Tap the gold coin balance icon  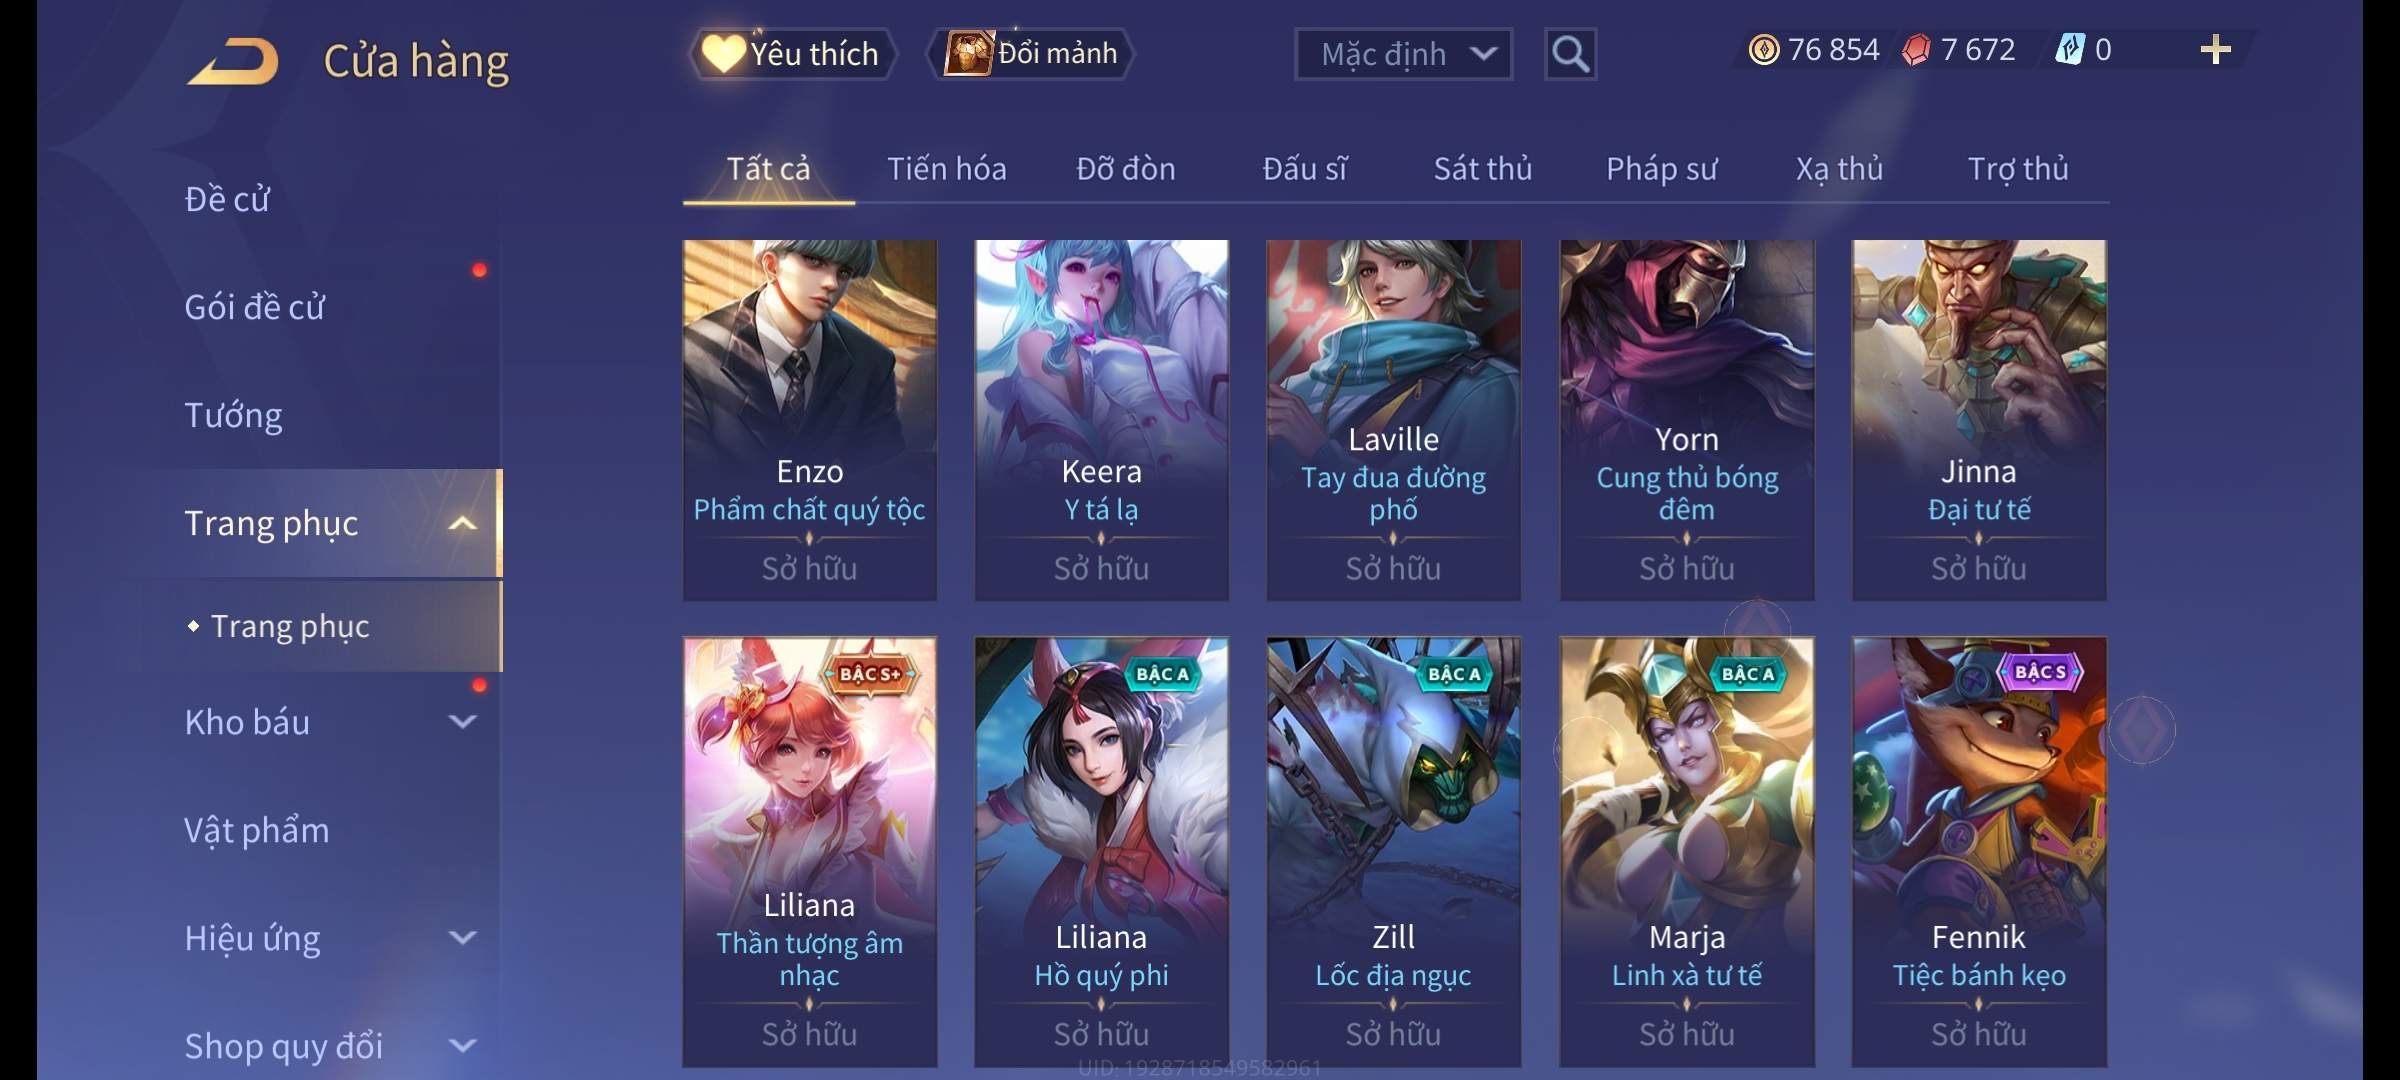pyautogui.click(x=1764, y=50)
